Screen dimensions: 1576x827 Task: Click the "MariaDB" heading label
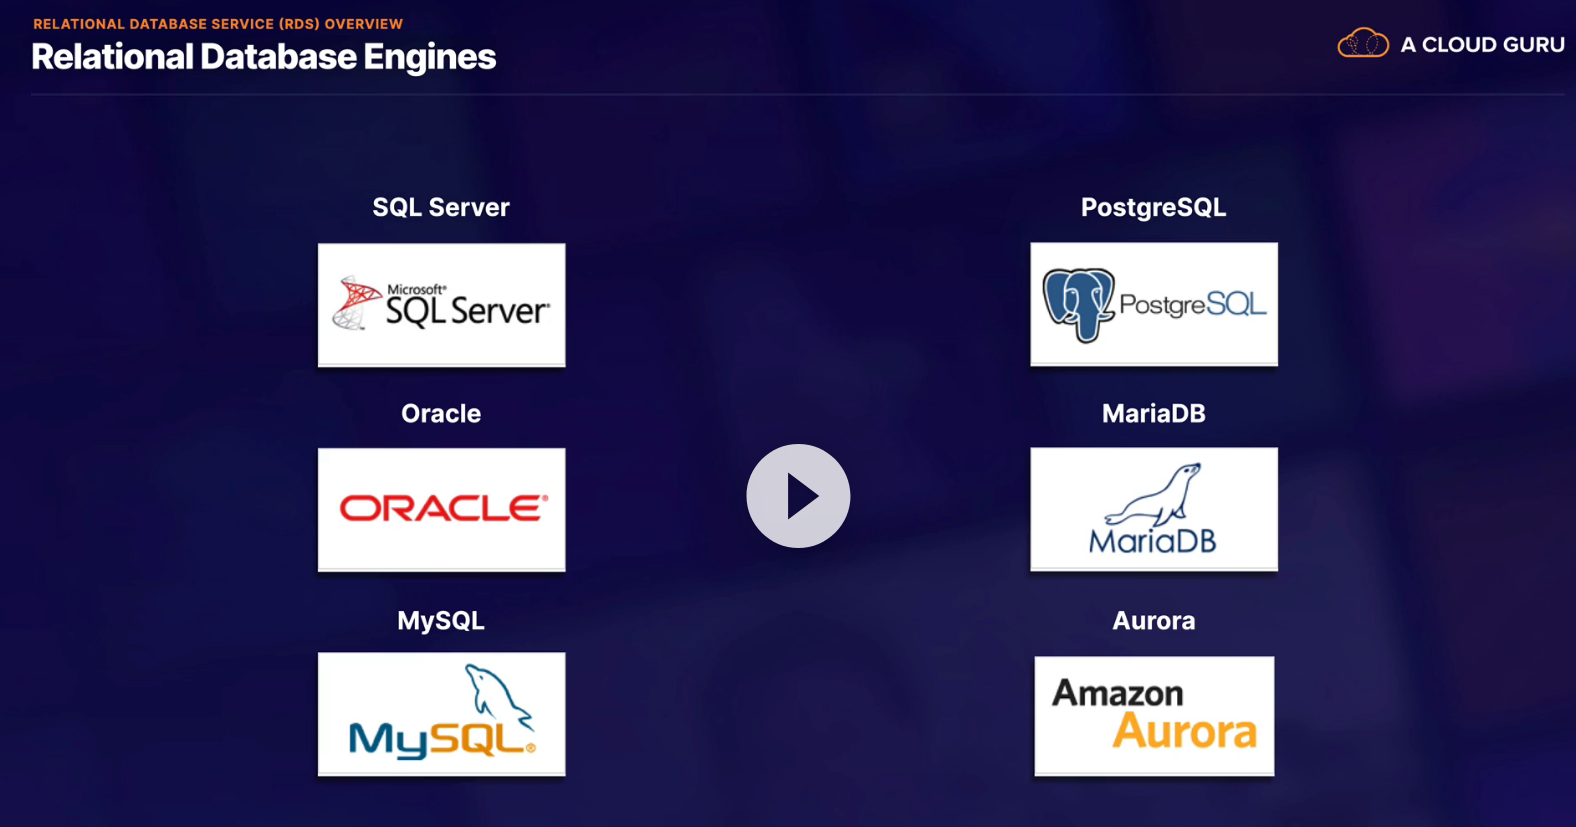1154,413
